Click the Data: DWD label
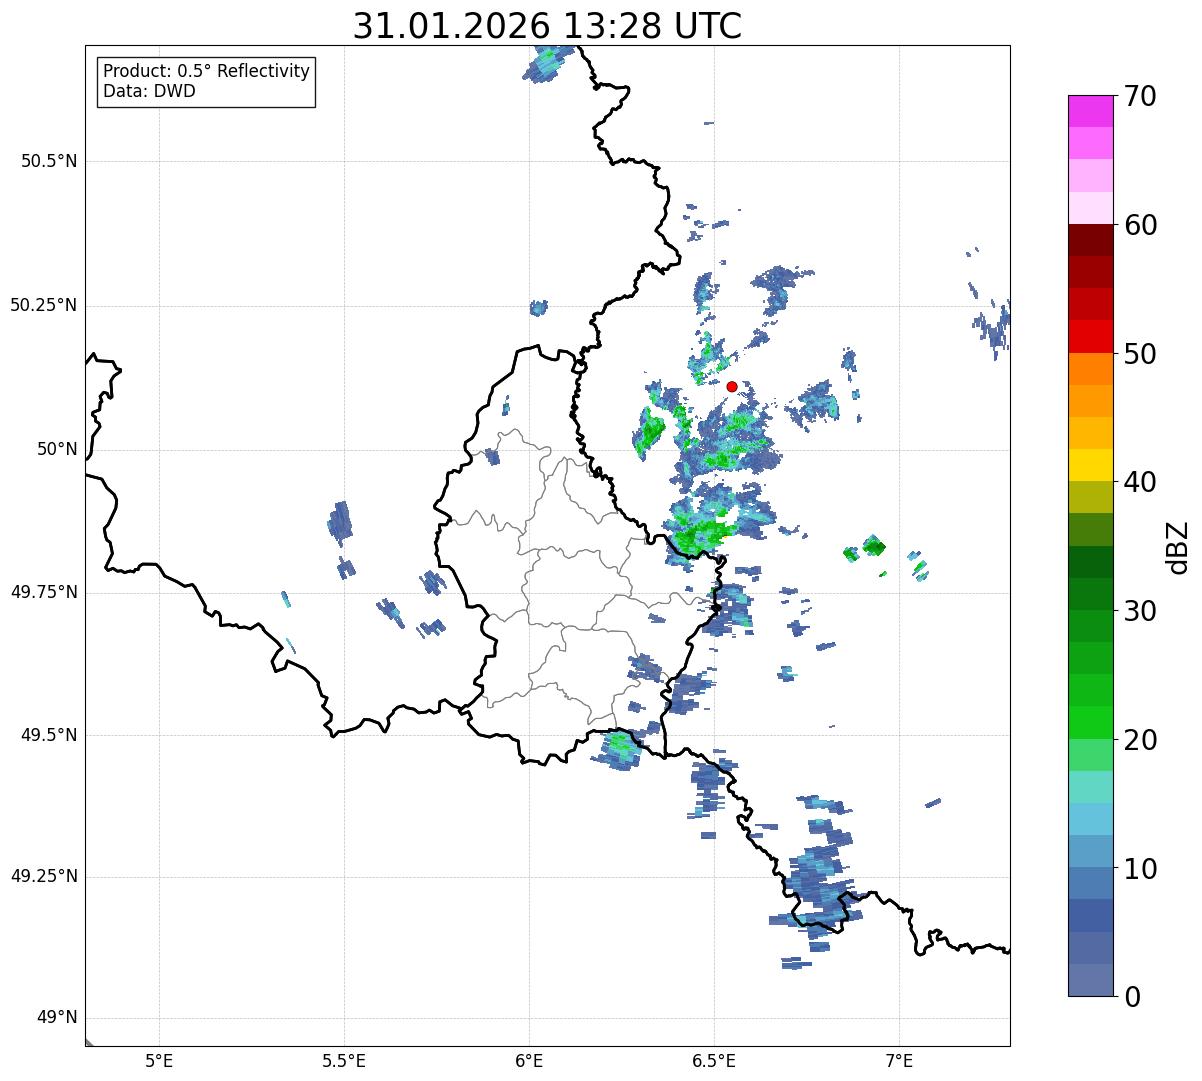 [x=149, y=91]
